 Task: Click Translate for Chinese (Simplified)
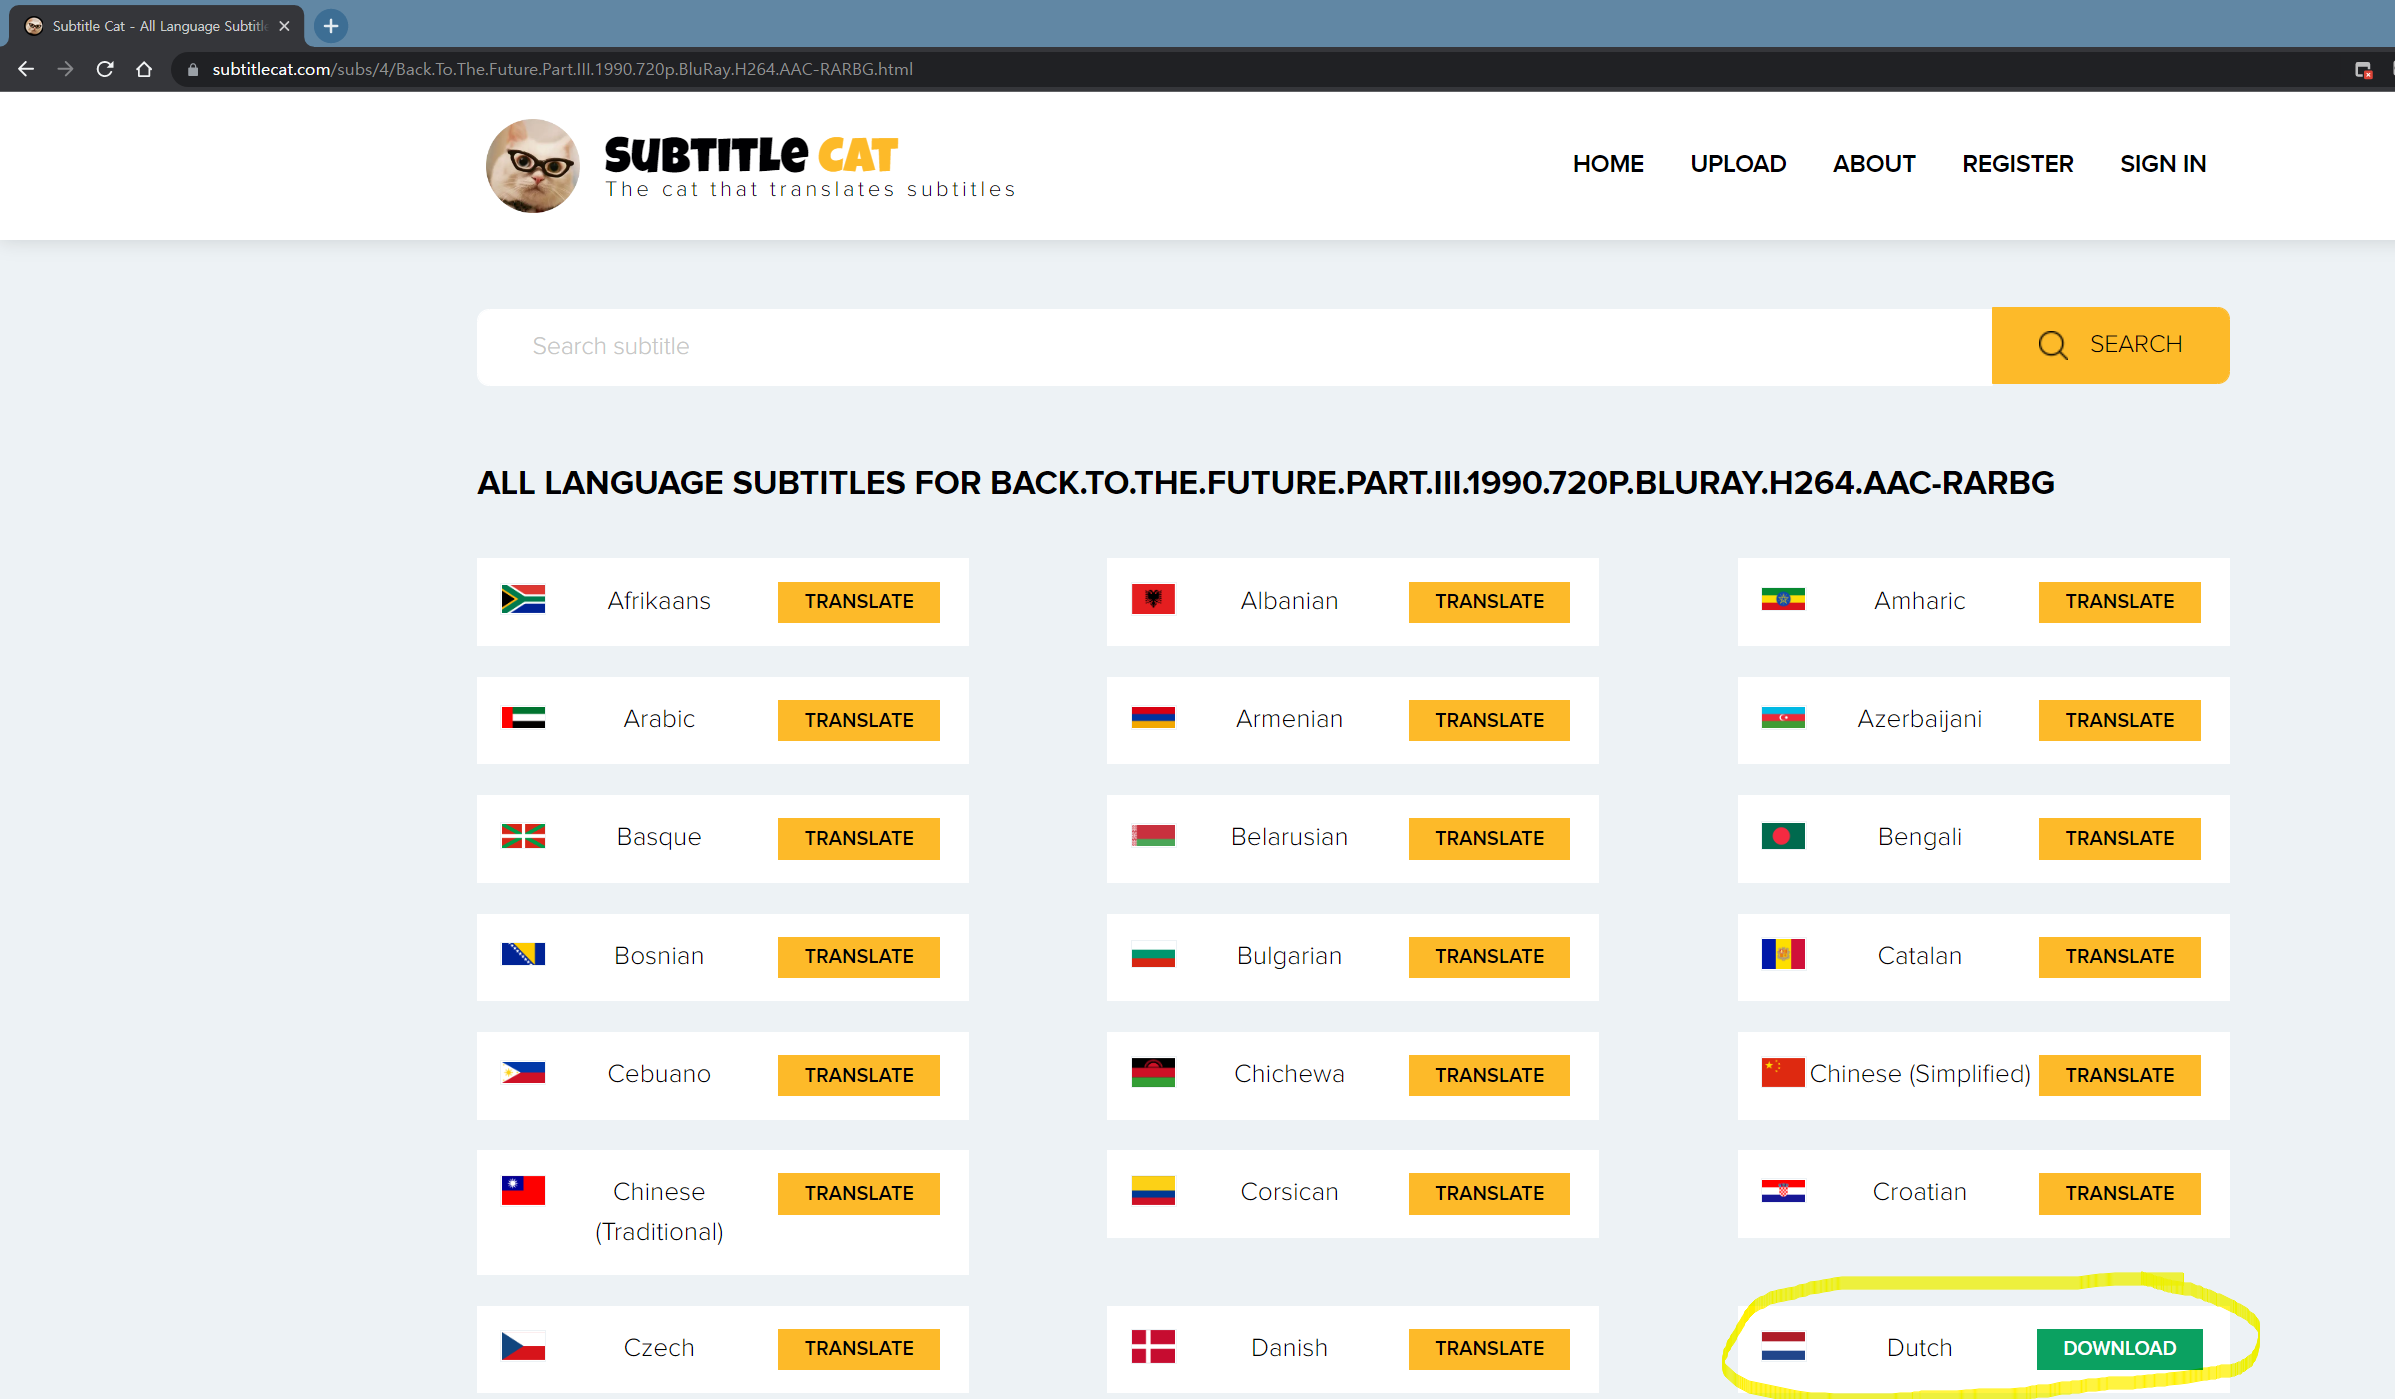(2119, 1075)
